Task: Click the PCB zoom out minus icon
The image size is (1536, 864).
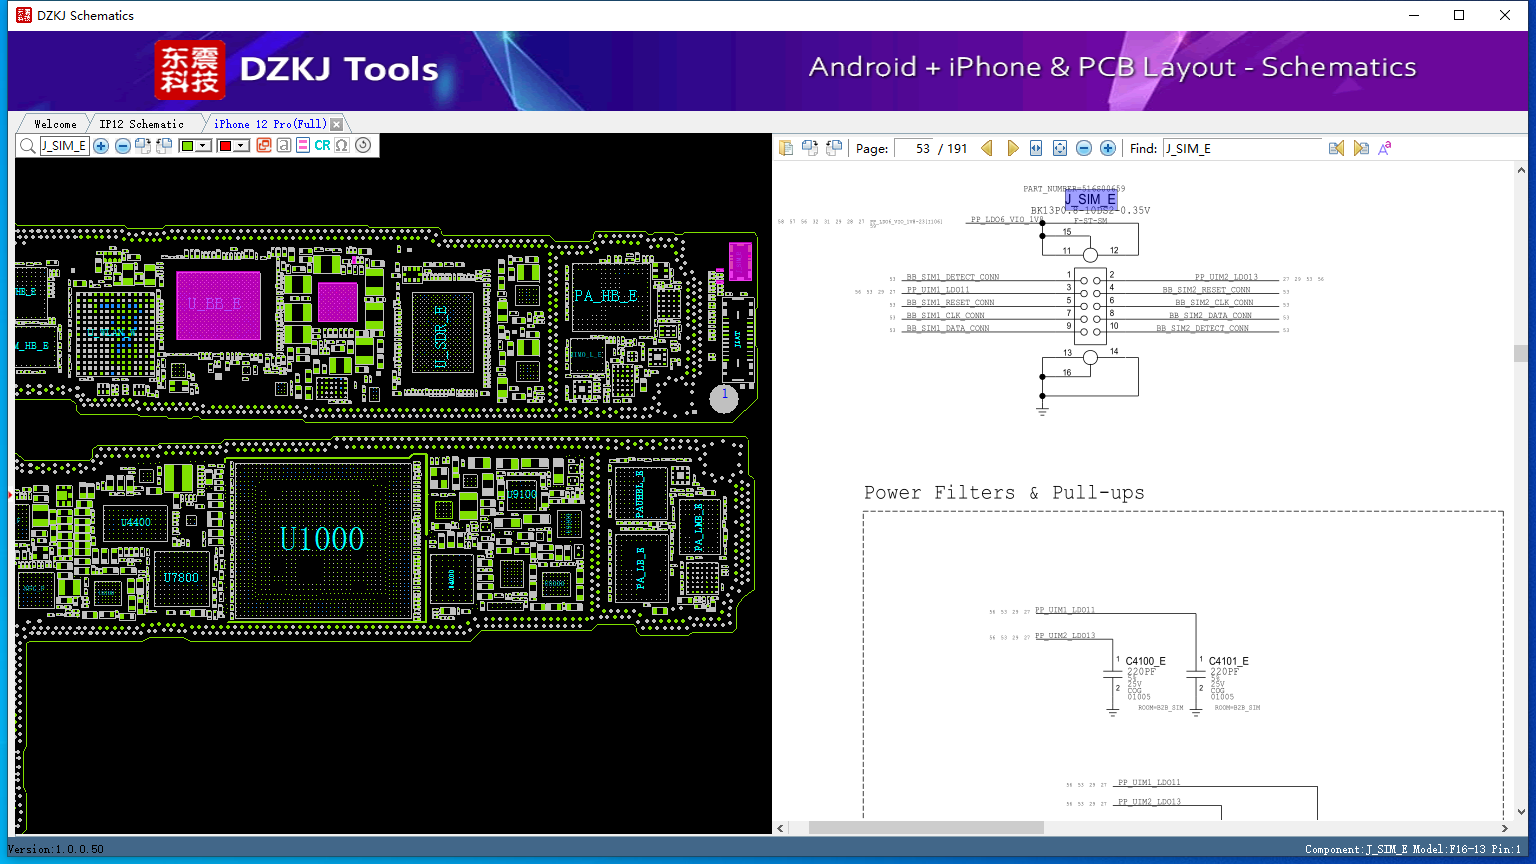Action: pyautogui.click(x=122, y=146)
